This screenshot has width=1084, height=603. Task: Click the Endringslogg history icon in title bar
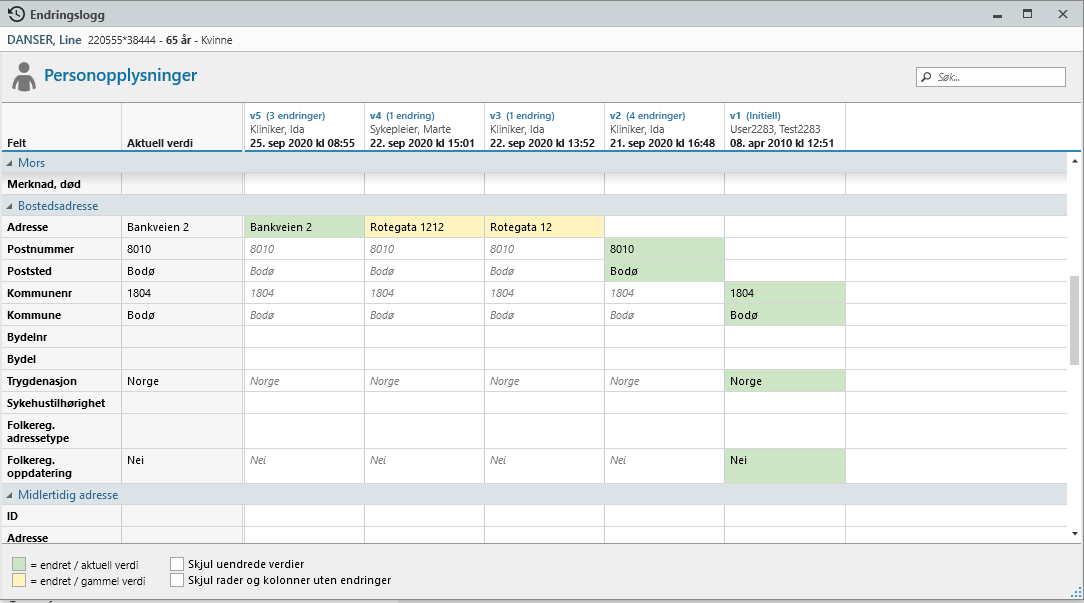tap(16, 15)
